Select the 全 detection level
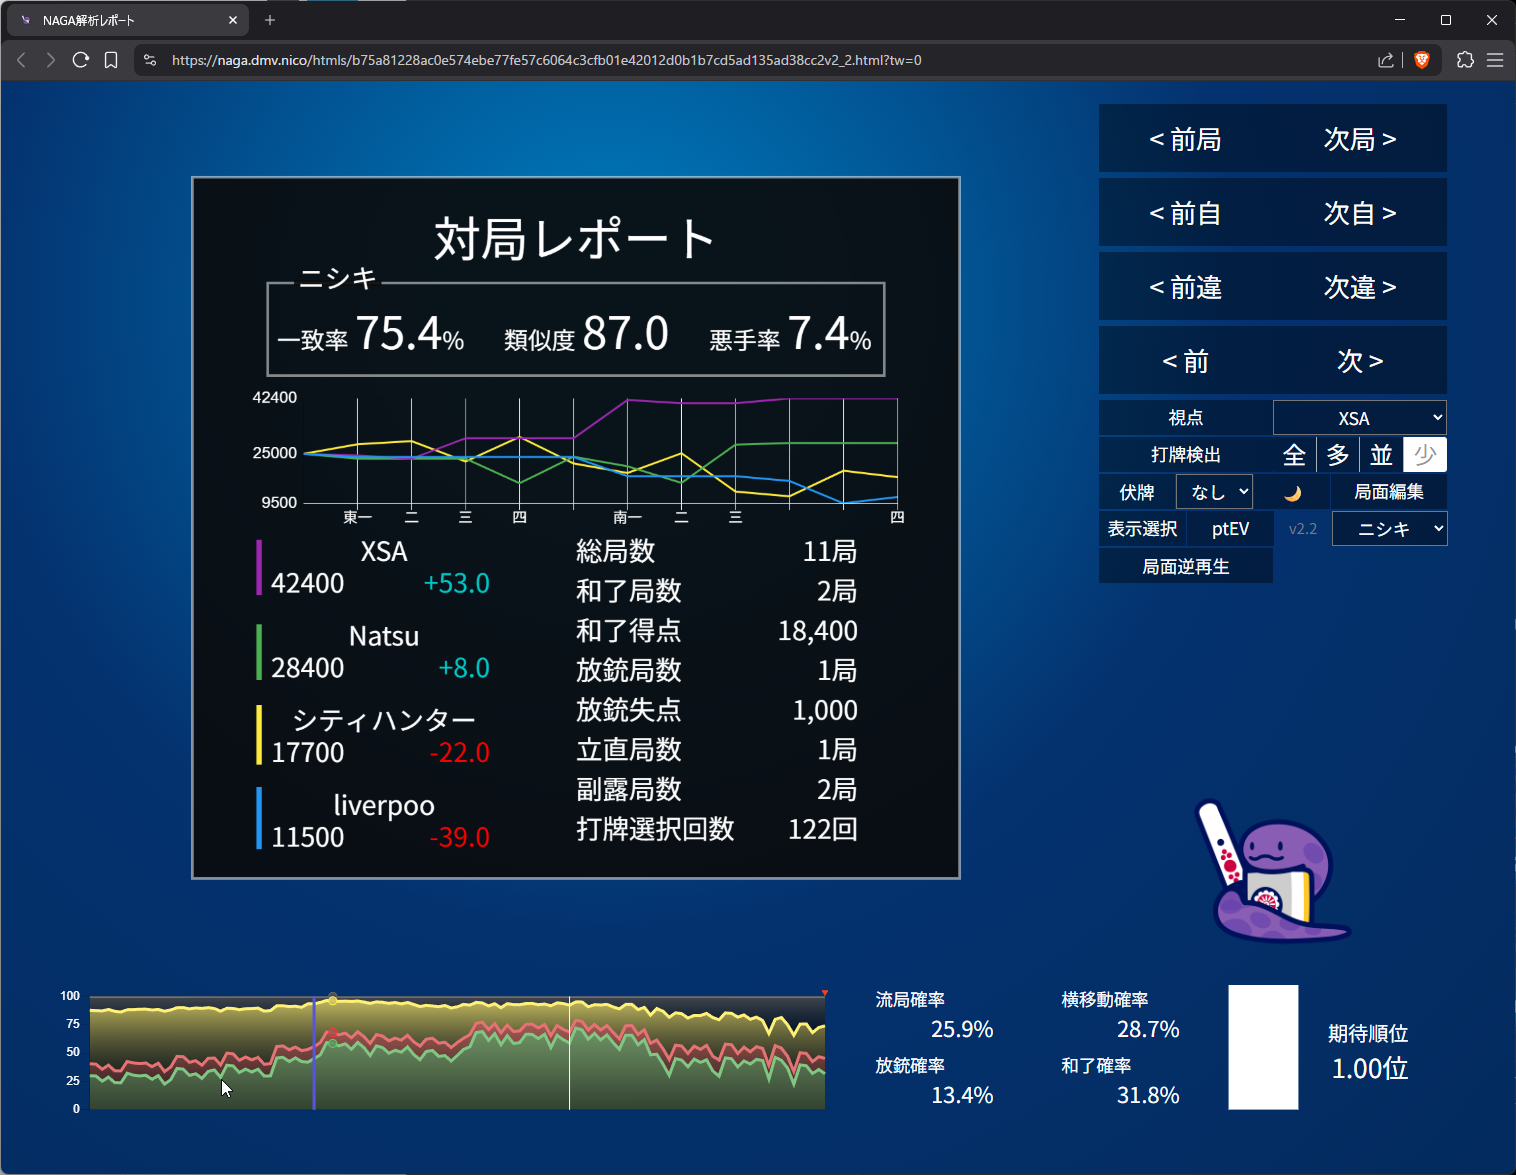The width and height of the screenshot is (1516, 1175). 1294,455
